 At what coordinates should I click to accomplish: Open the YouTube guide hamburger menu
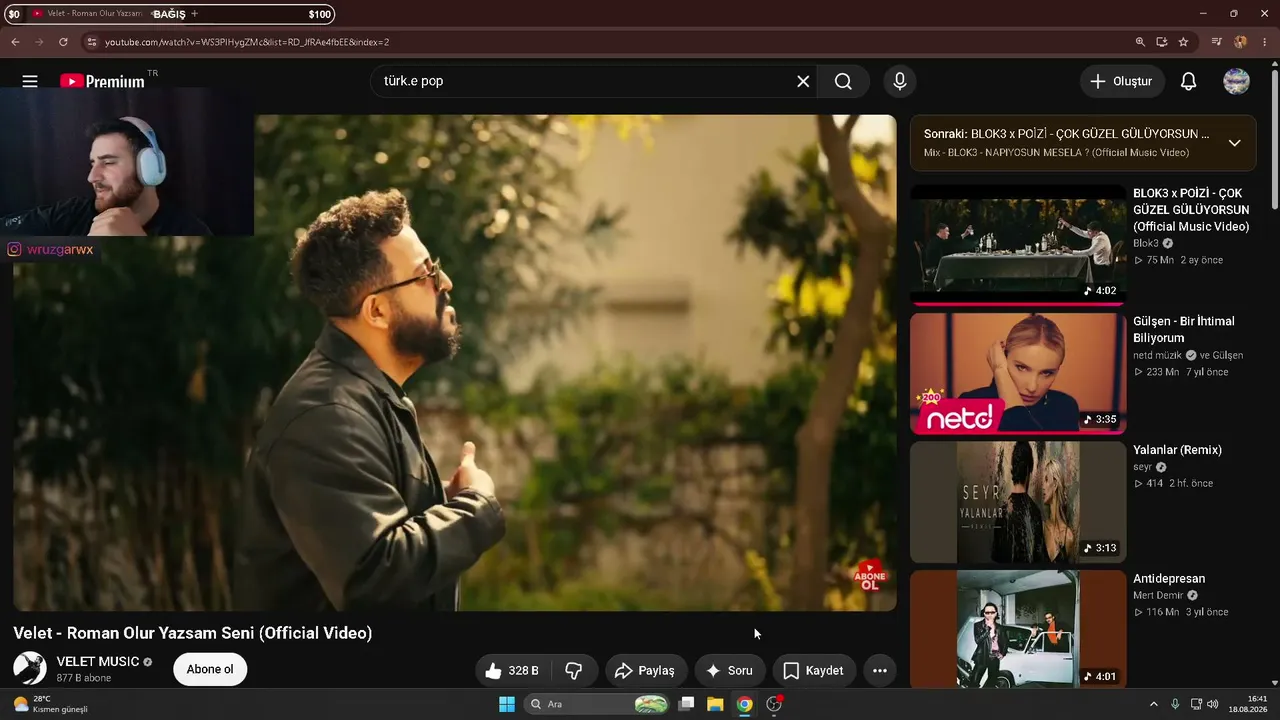point(30,81)
